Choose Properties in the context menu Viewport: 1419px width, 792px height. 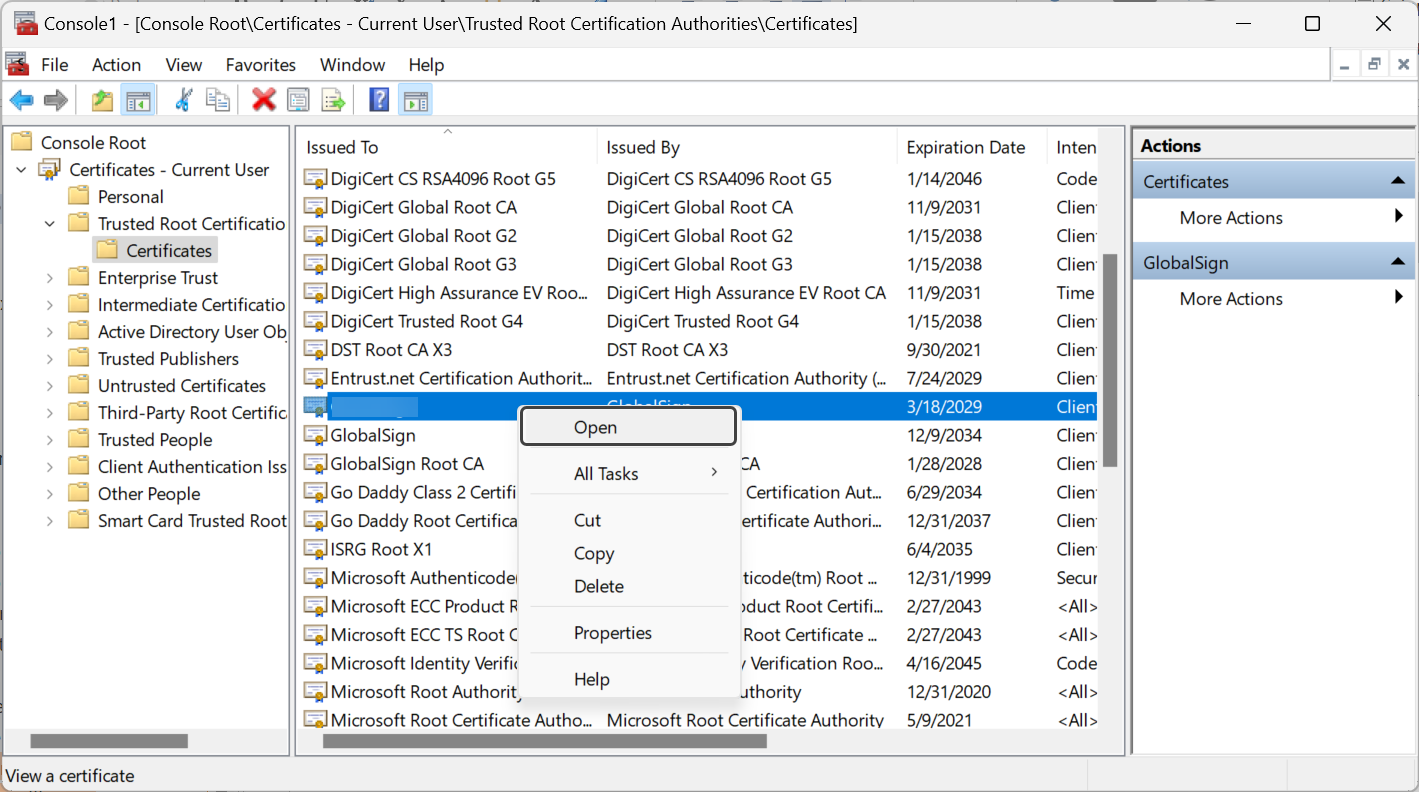(x=629, y=633)
